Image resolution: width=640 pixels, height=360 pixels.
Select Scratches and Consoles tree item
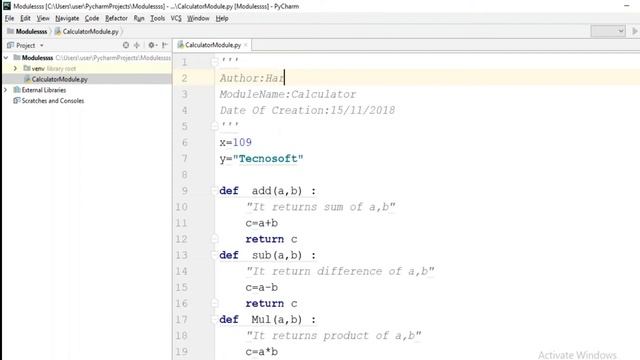coord(53,100)
